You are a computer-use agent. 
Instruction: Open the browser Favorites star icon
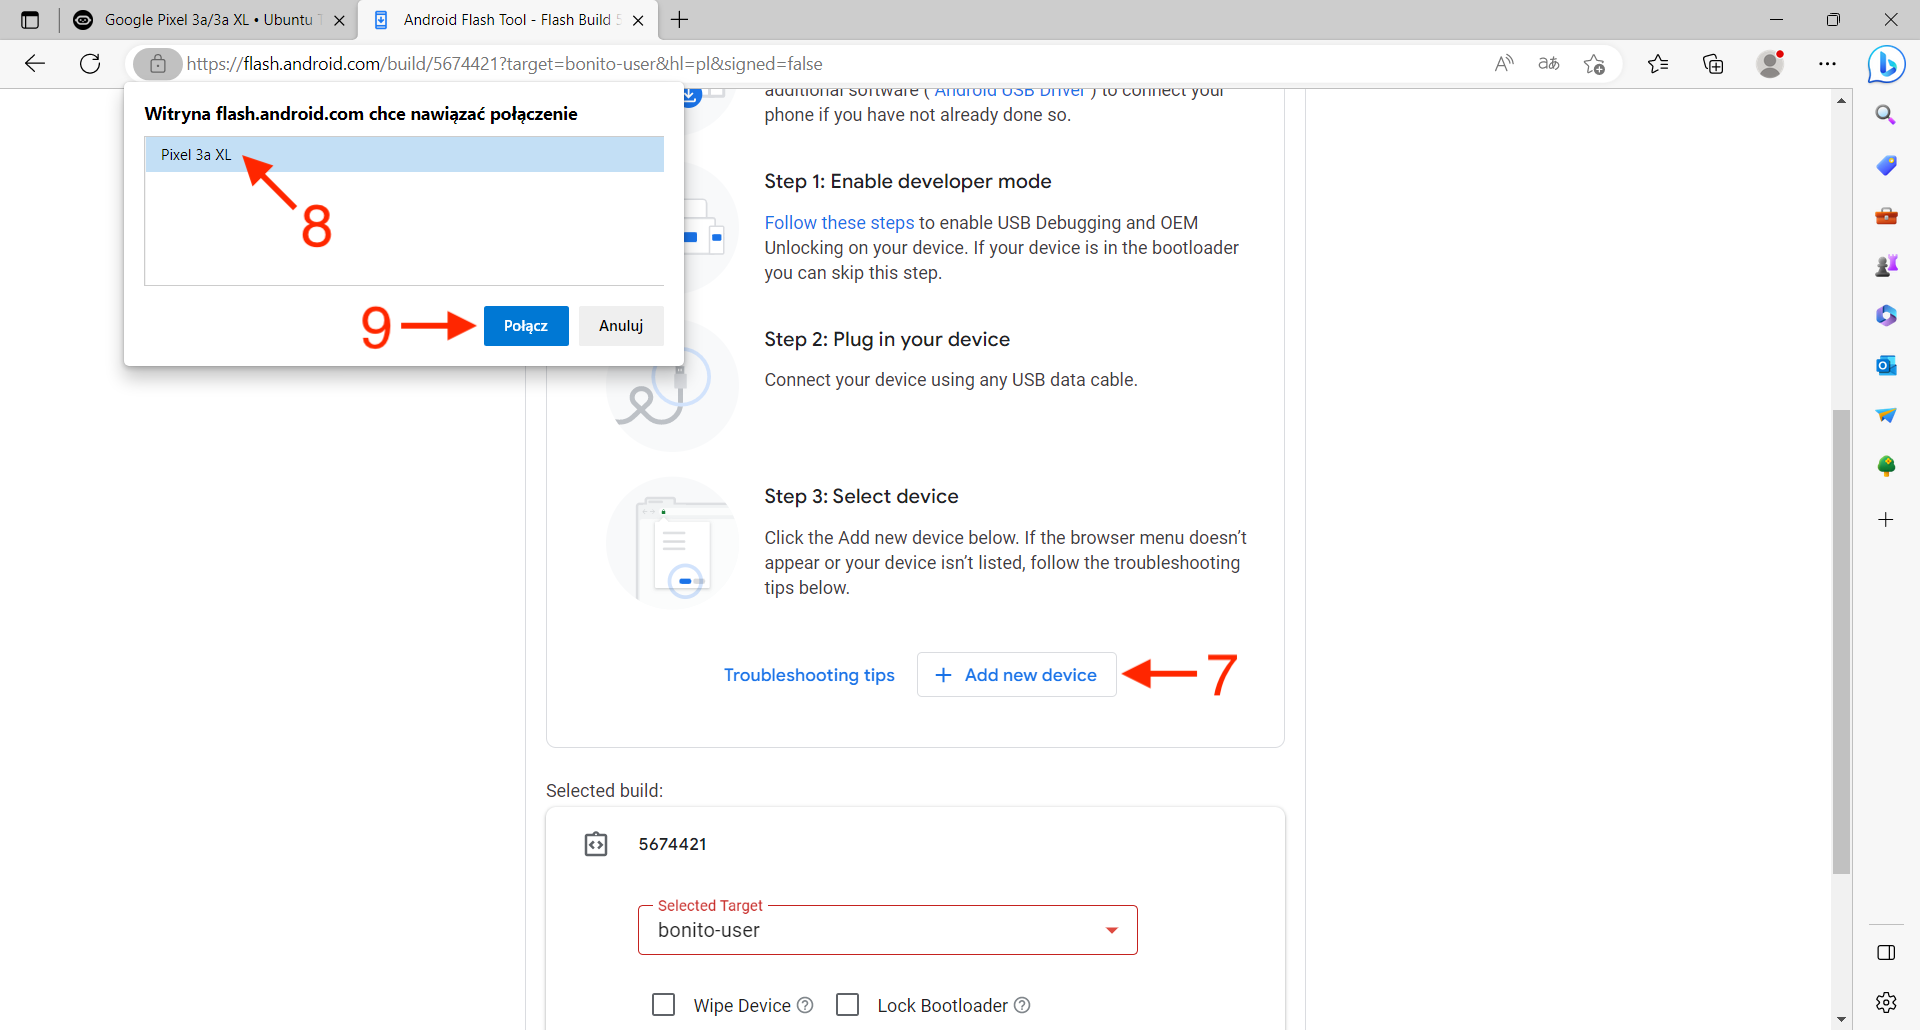[x=1658, y=64]
